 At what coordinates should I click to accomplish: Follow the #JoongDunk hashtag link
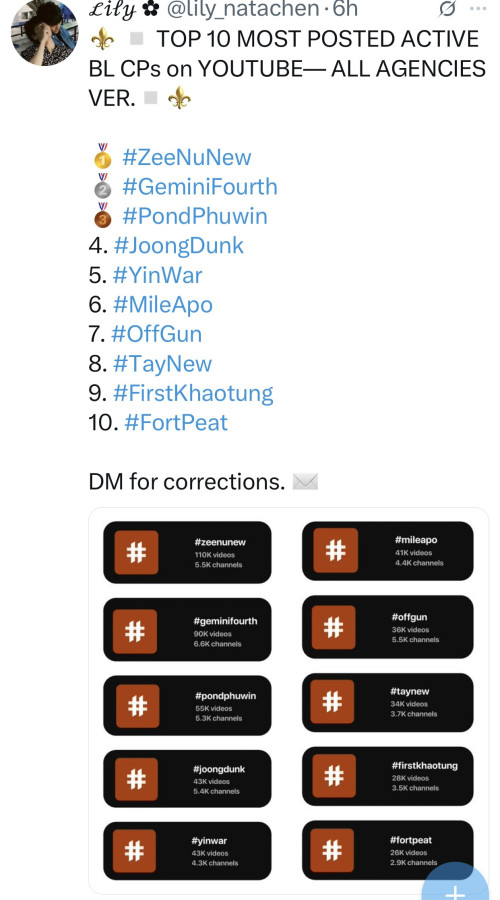[179, 246]
